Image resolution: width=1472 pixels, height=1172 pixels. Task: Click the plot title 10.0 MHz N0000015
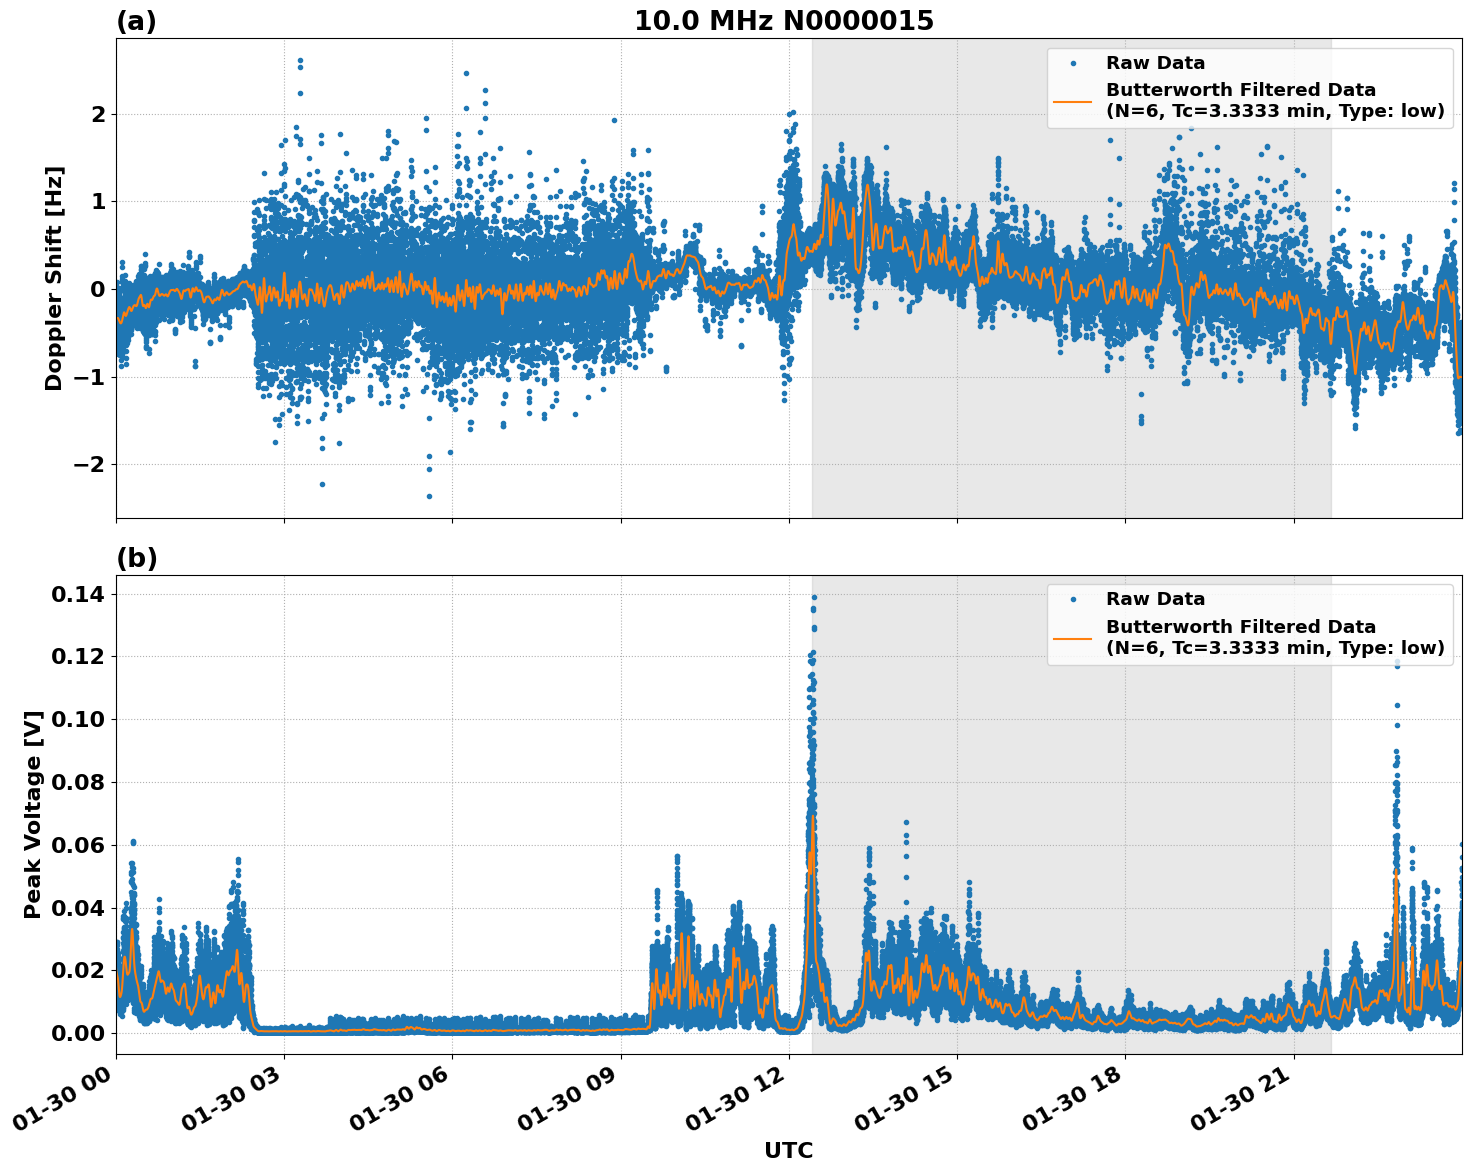pos(786,18)
